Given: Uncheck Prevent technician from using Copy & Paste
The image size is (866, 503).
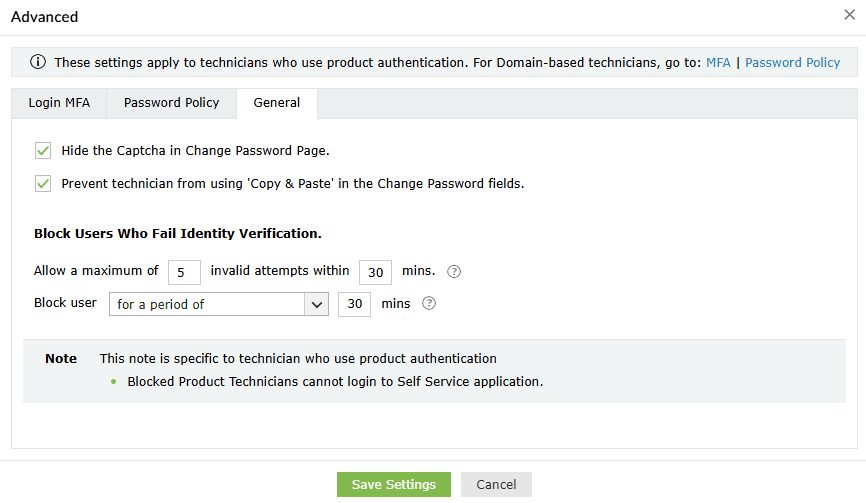Looking at the screenshot, I should (x=43, y=183).
